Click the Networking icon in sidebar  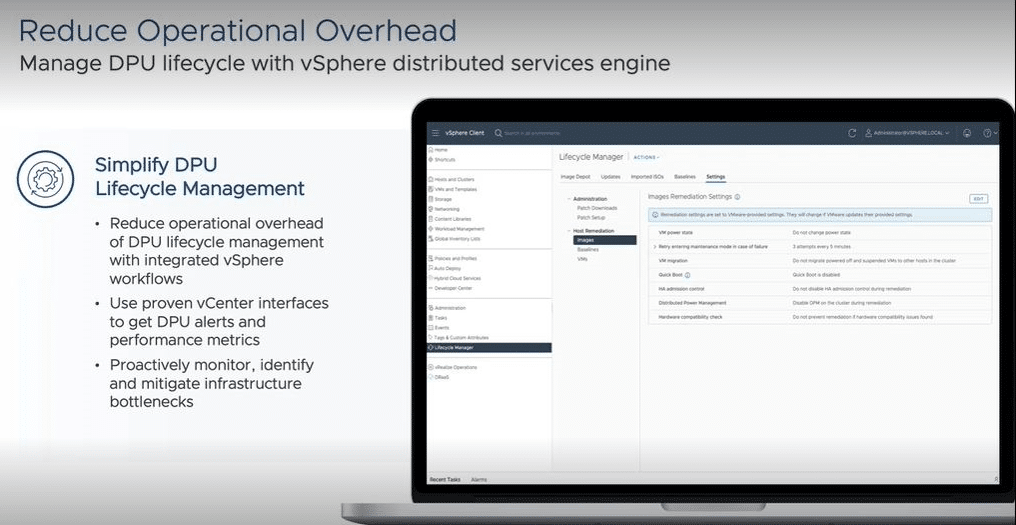click(431, 209)
